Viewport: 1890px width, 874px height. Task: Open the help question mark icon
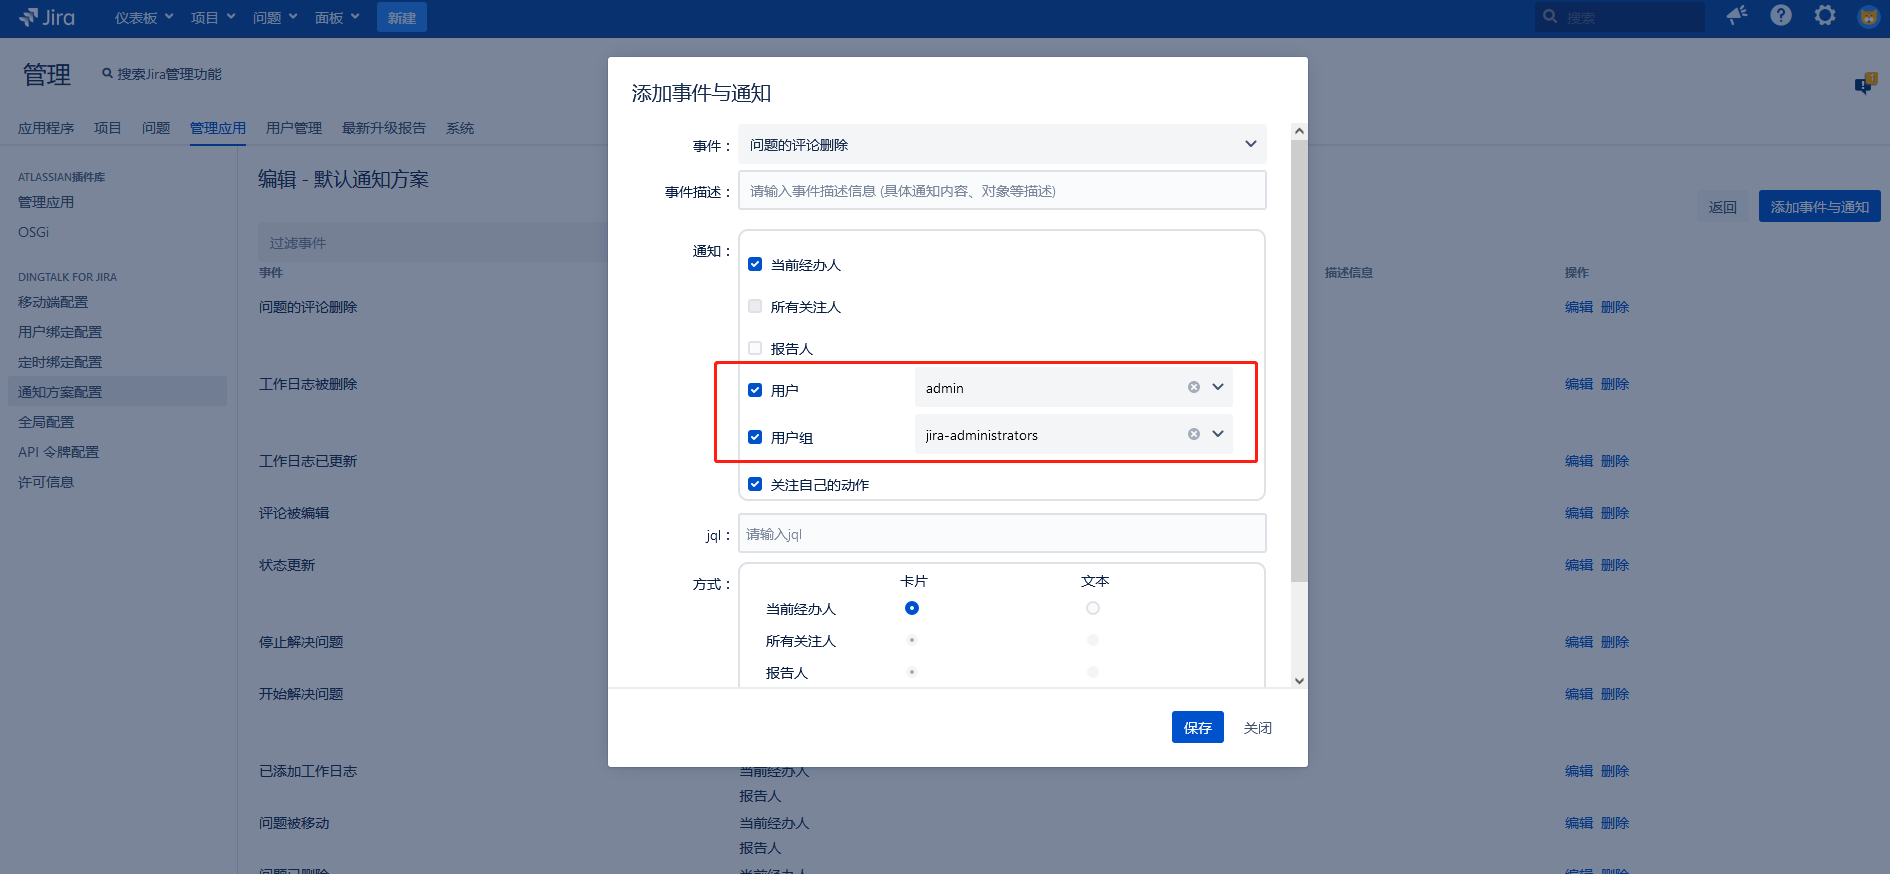tap(1781, 15)
